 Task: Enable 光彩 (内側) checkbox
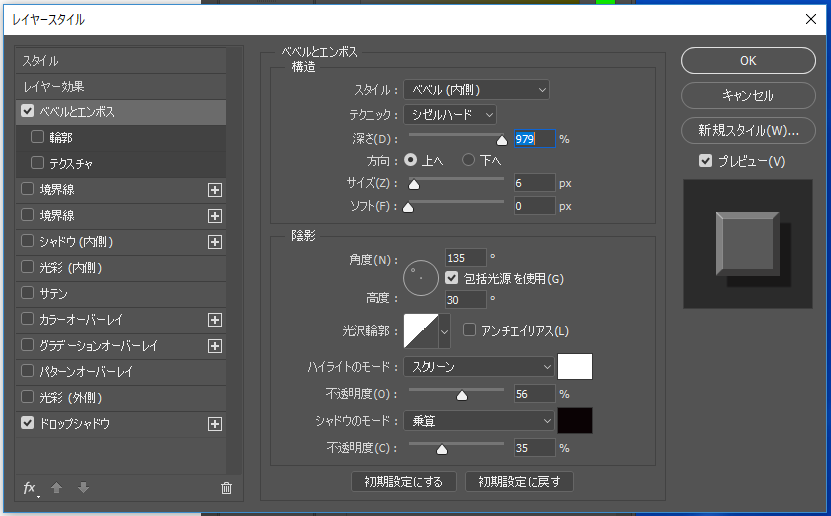(28, 266)
